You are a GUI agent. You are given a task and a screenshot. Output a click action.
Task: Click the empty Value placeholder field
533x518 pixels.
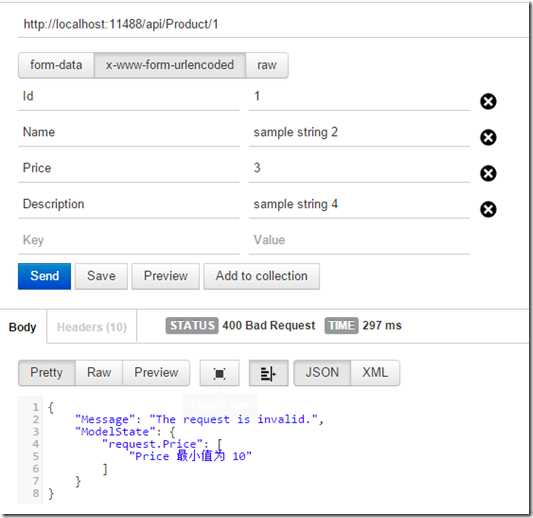pos(359,240)
